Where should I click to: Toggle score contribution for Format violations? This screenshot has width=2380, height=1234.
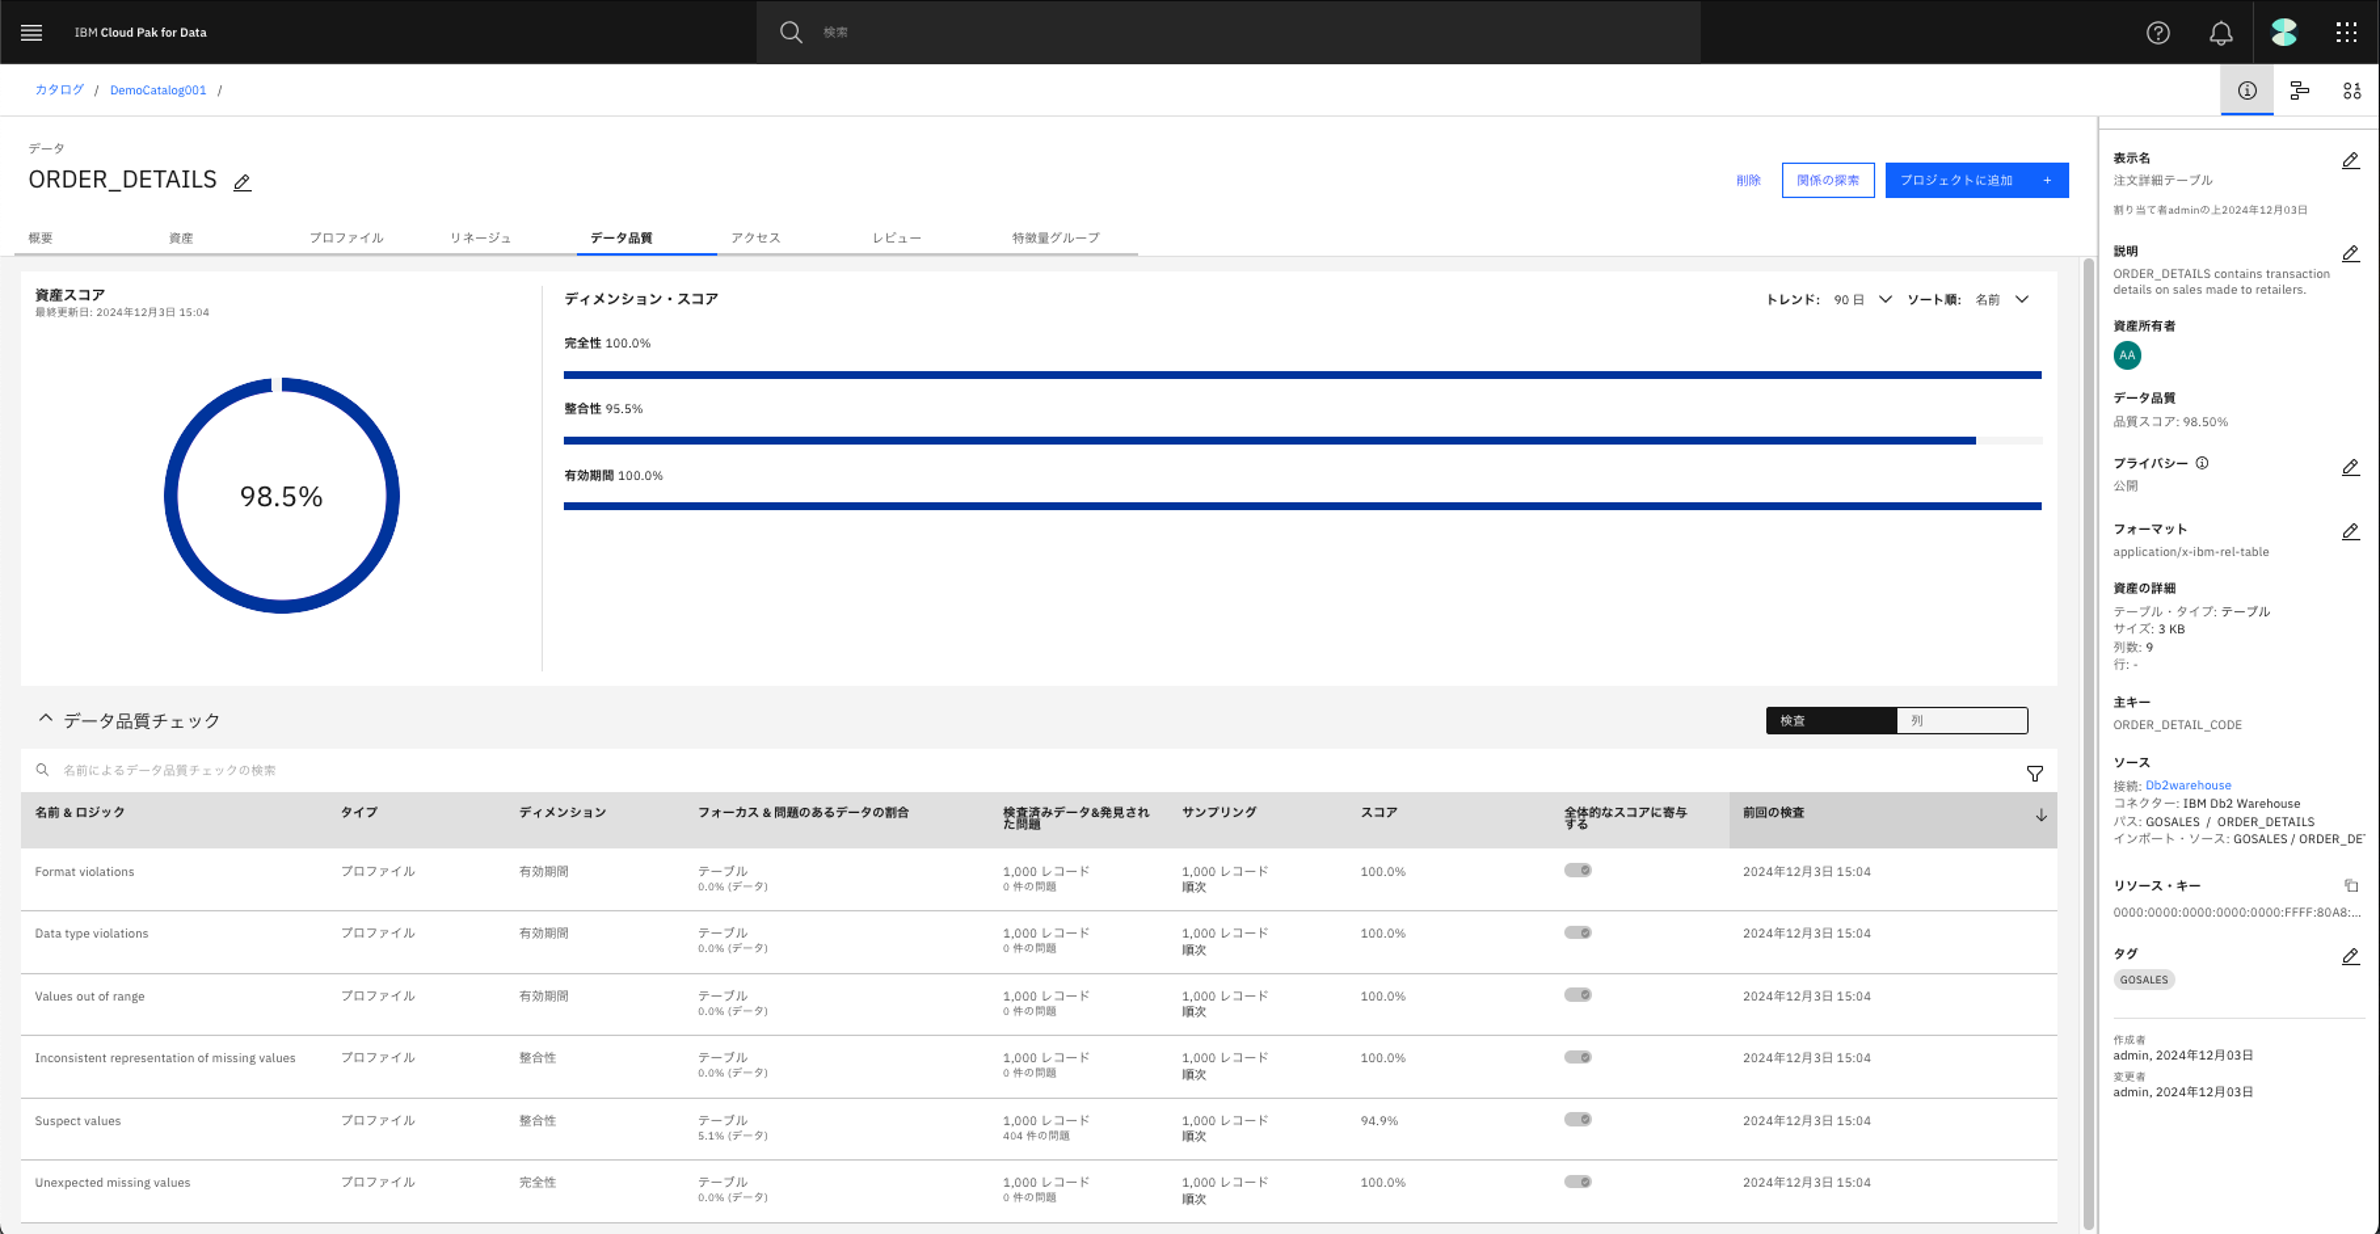click(1577, 870)
